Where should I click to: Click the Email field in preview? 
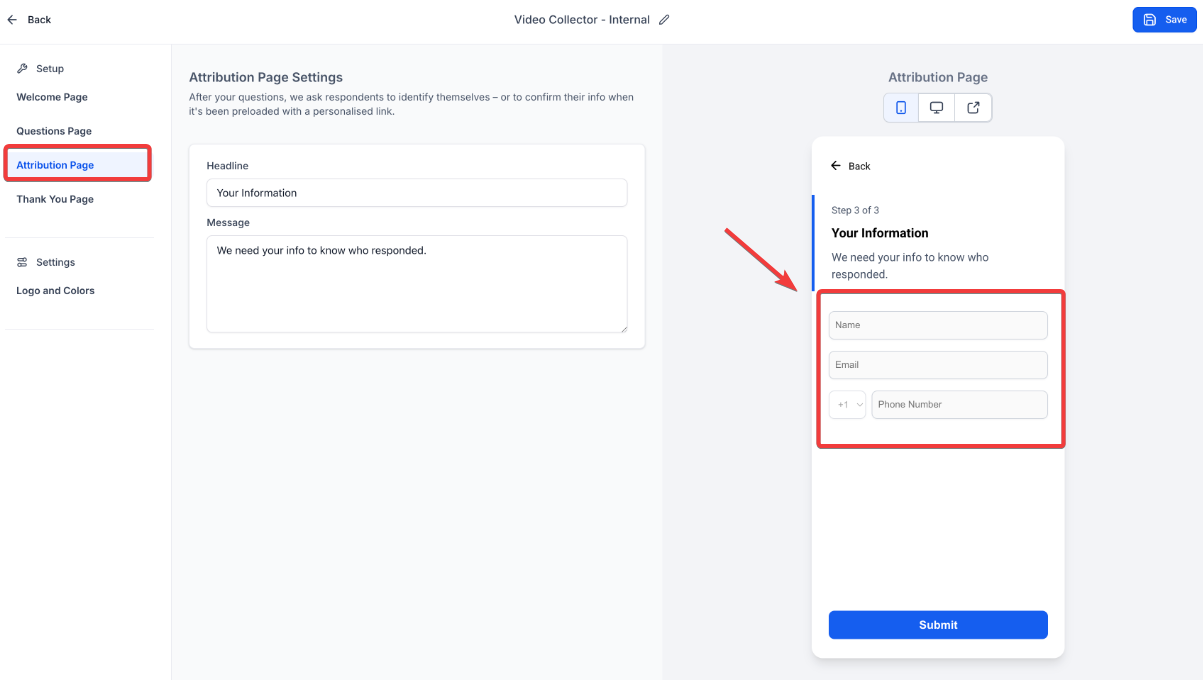tap(937, 365)
